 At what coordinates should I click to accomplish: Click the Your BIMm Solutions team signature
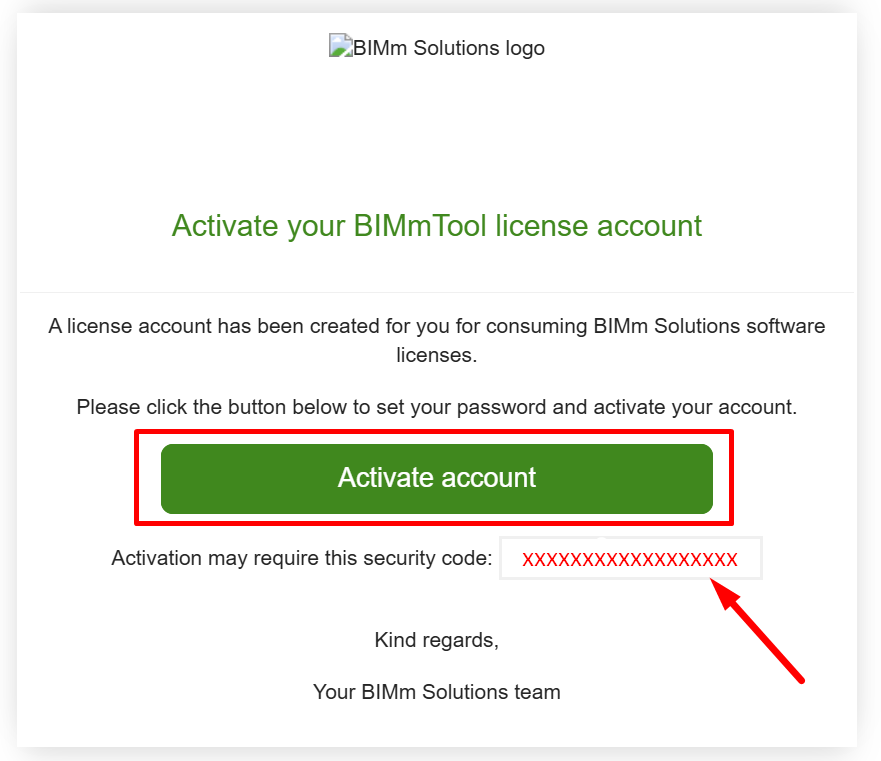[x=437, y=692]
